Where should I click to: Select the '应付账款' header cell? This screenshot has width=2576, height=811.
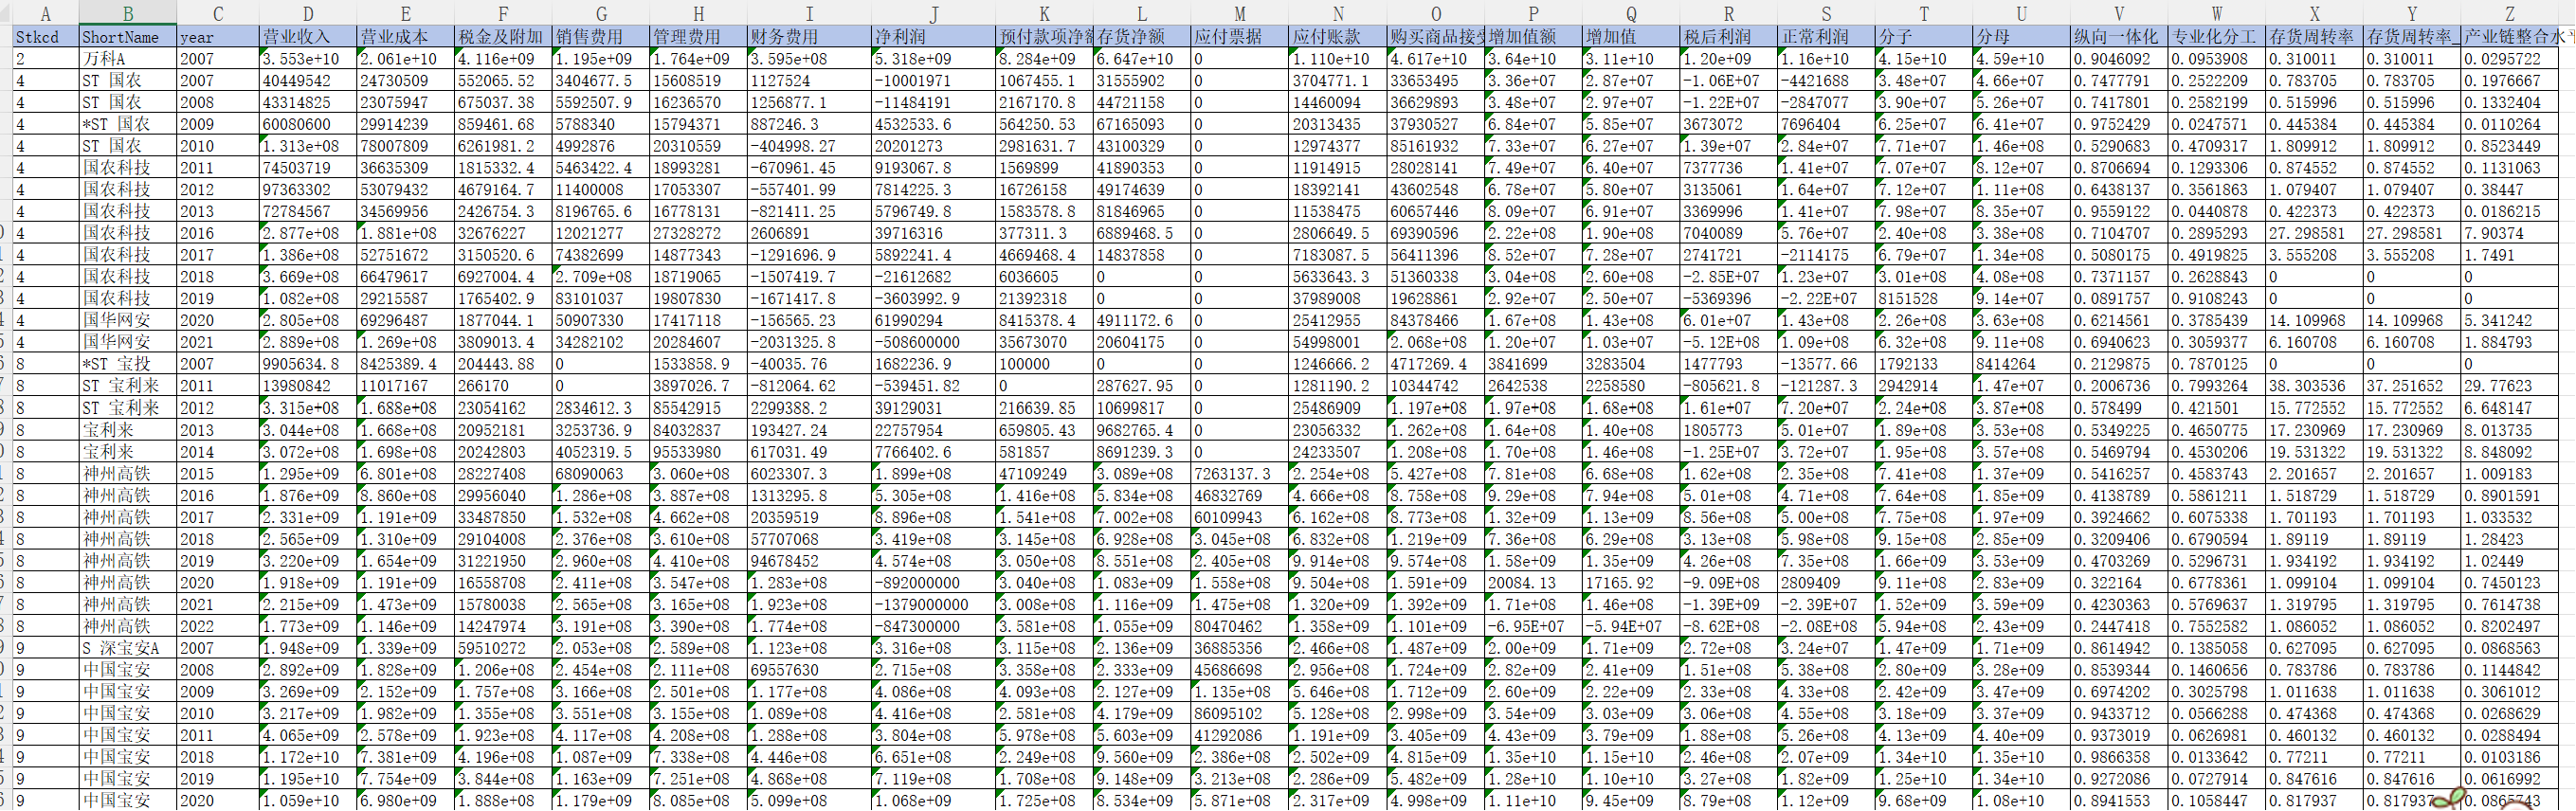click(1337, 37)
